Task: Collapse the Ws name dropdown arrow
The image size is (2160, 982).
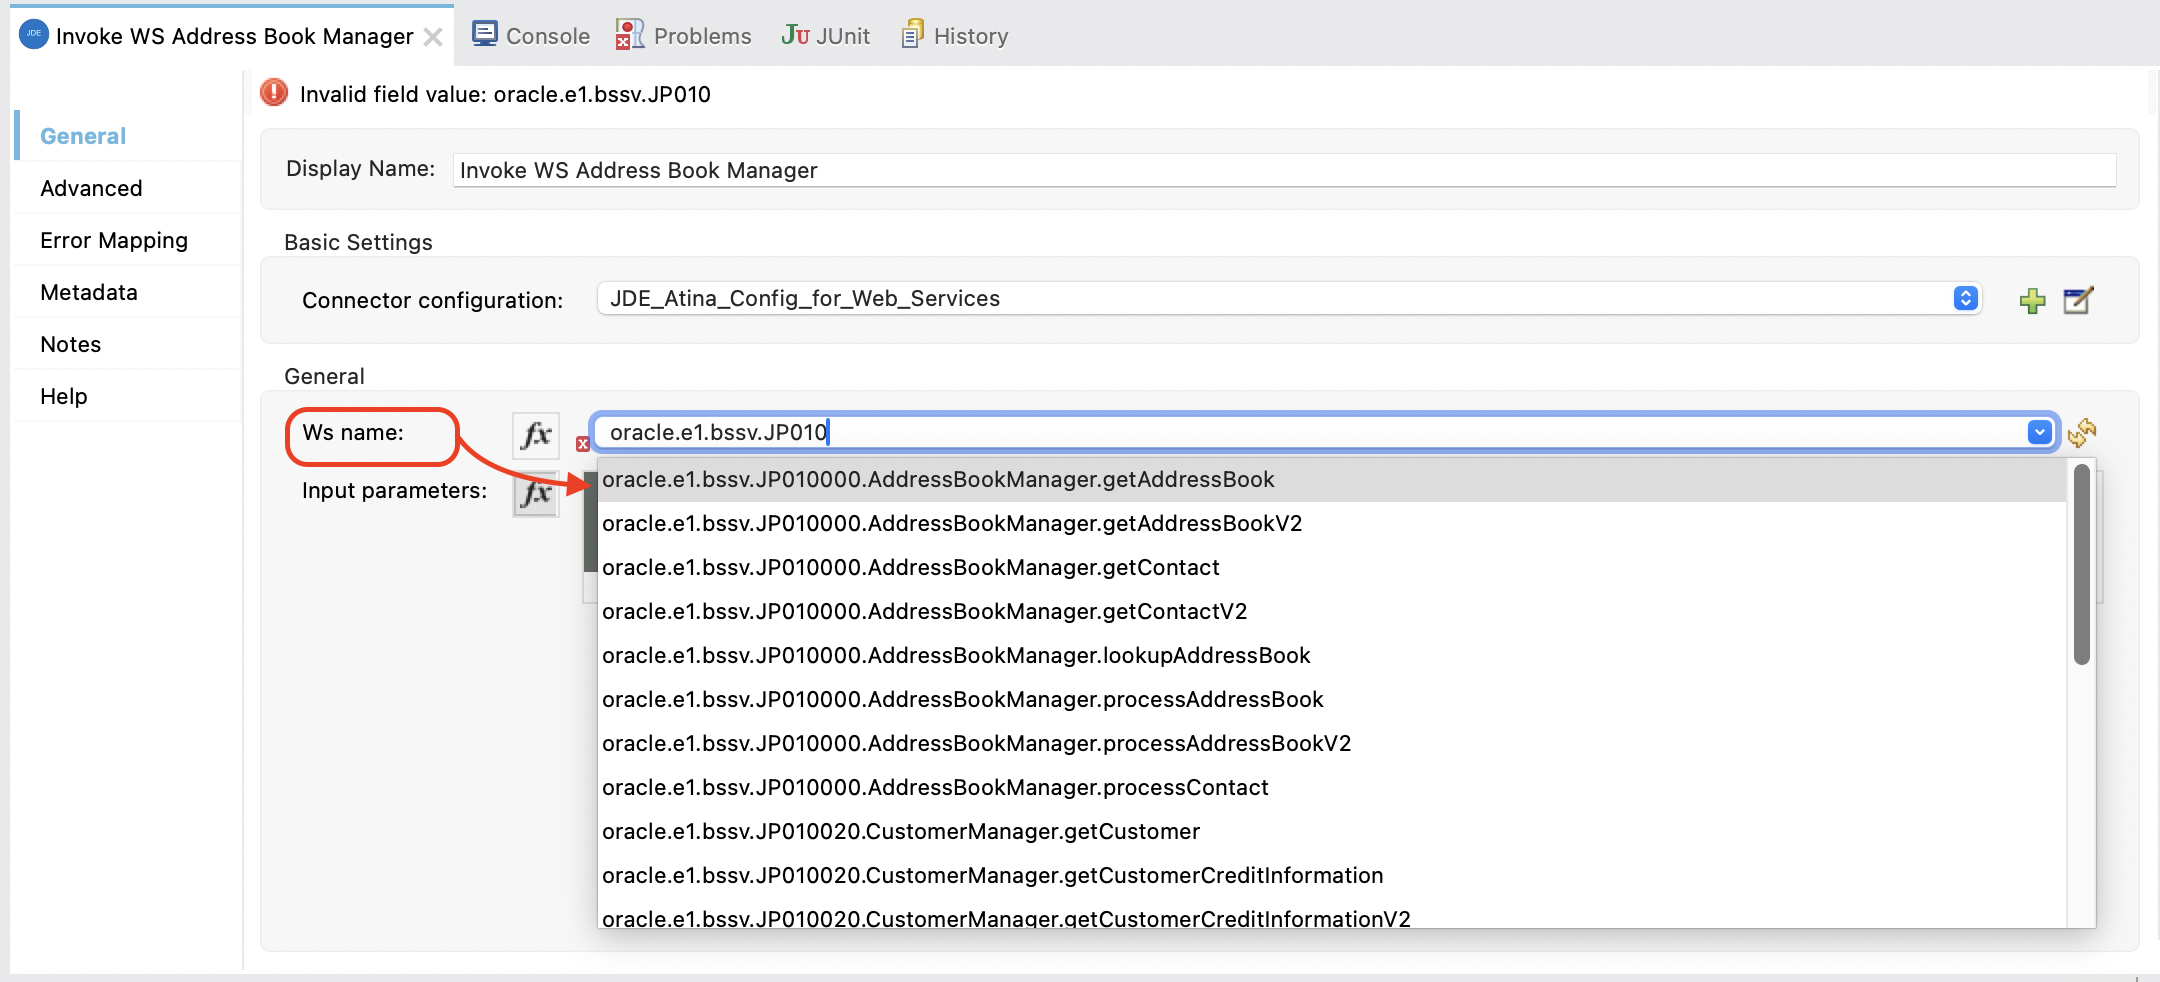Action: [2039, 432]
